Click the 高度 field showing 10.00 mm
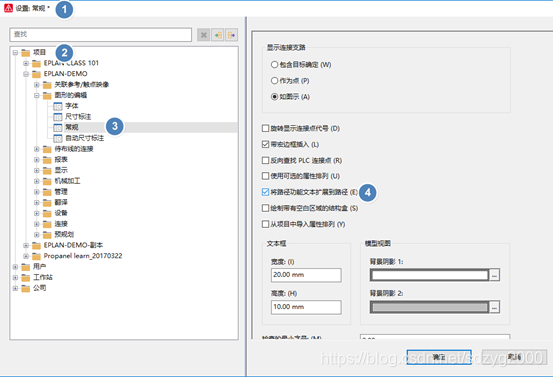Viewport: 553px width, 377px height. [x=306, y=307]
